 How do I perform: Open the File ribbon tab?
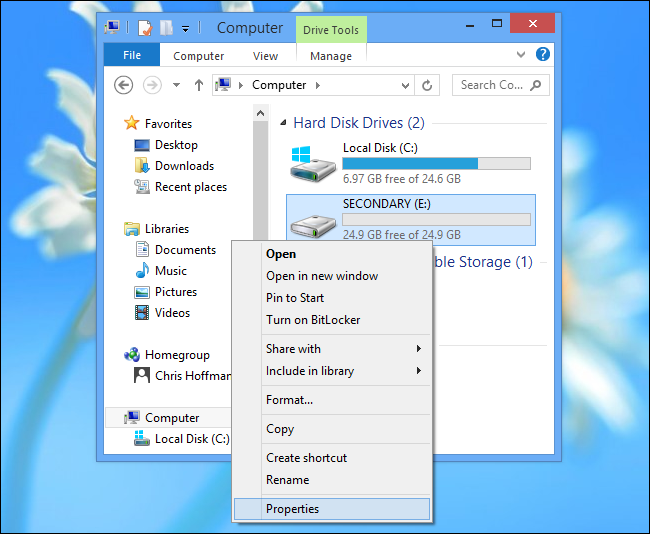pos(132,55)
